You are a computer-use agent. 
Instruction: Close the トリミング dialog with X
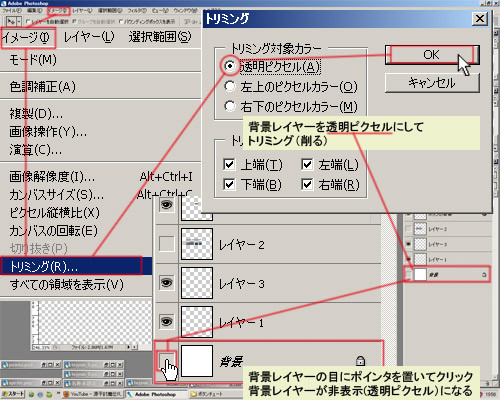click(480, 18)
